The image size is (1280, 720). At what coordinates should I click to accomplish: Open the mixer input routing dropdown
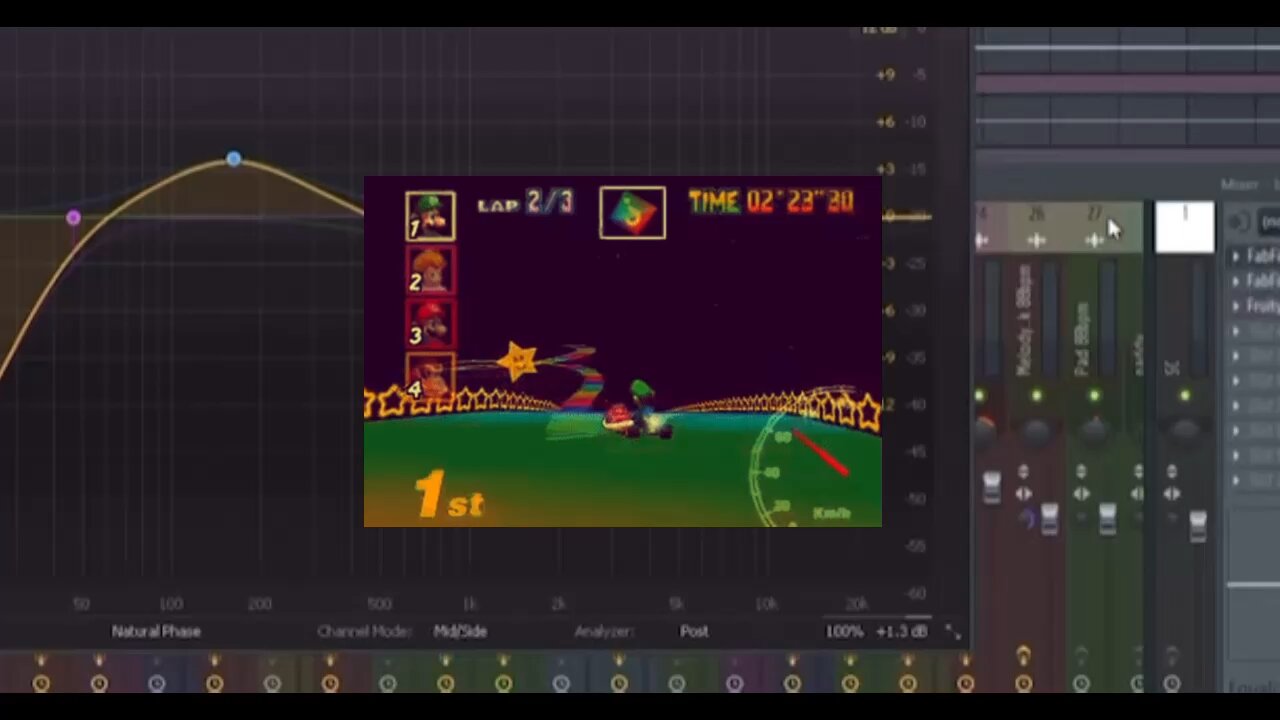(1270, 222)
